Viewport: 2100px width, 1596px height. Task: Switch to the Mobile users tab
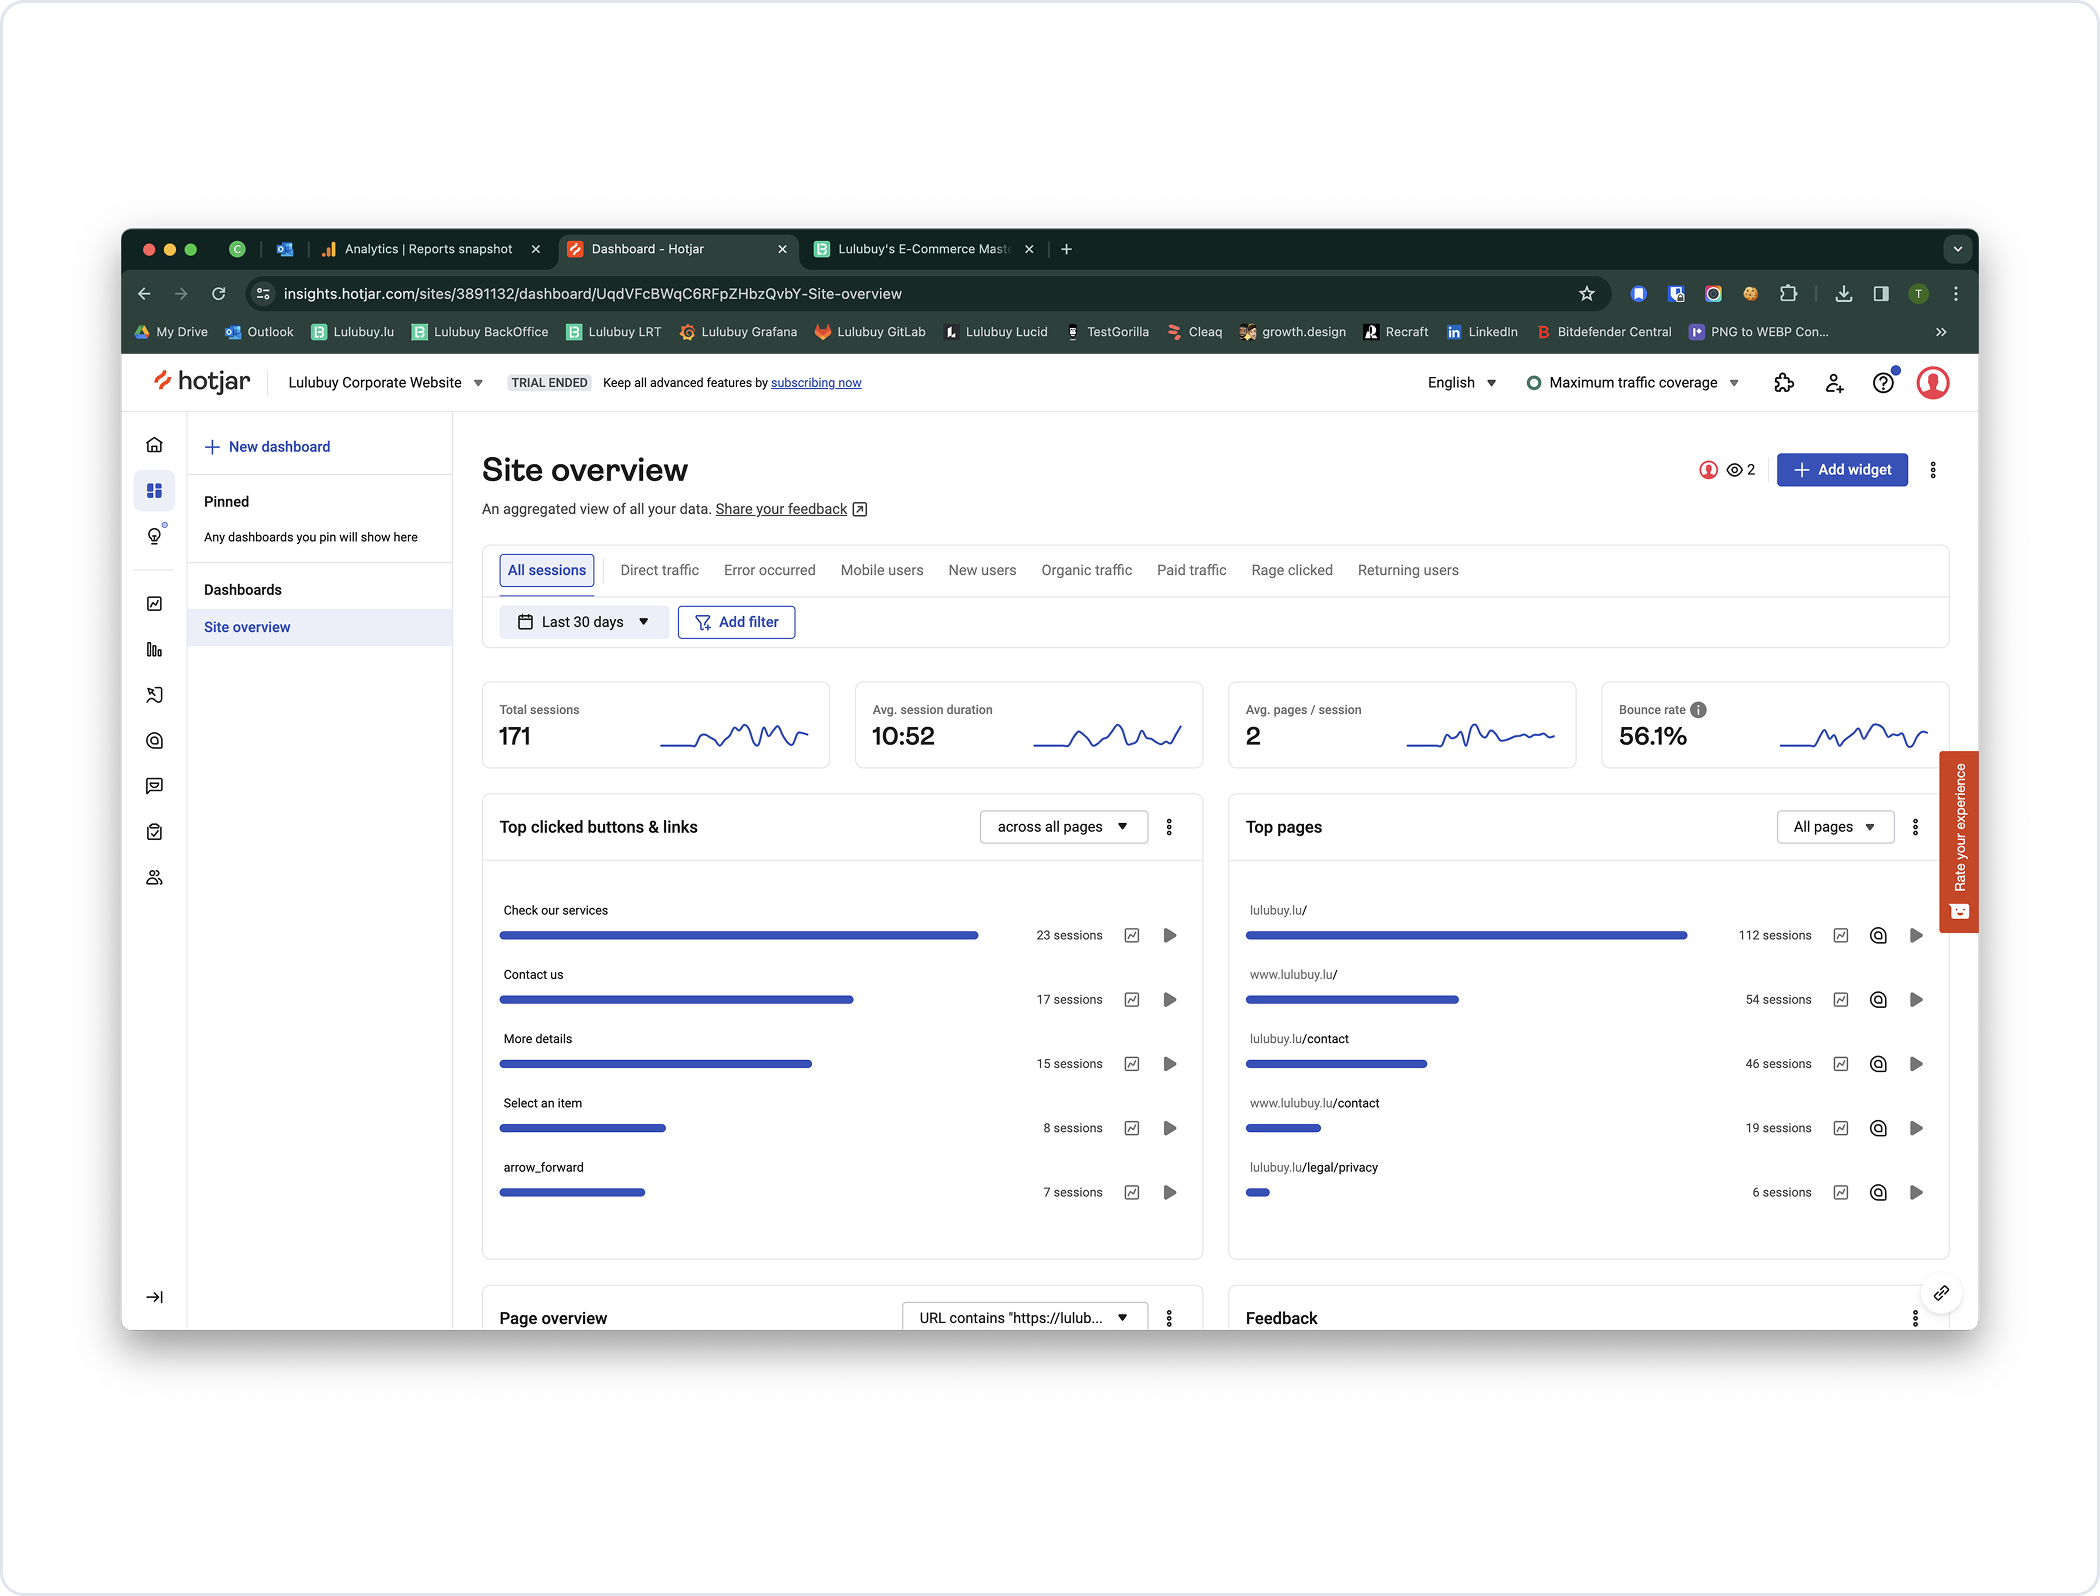pos(882,570)
